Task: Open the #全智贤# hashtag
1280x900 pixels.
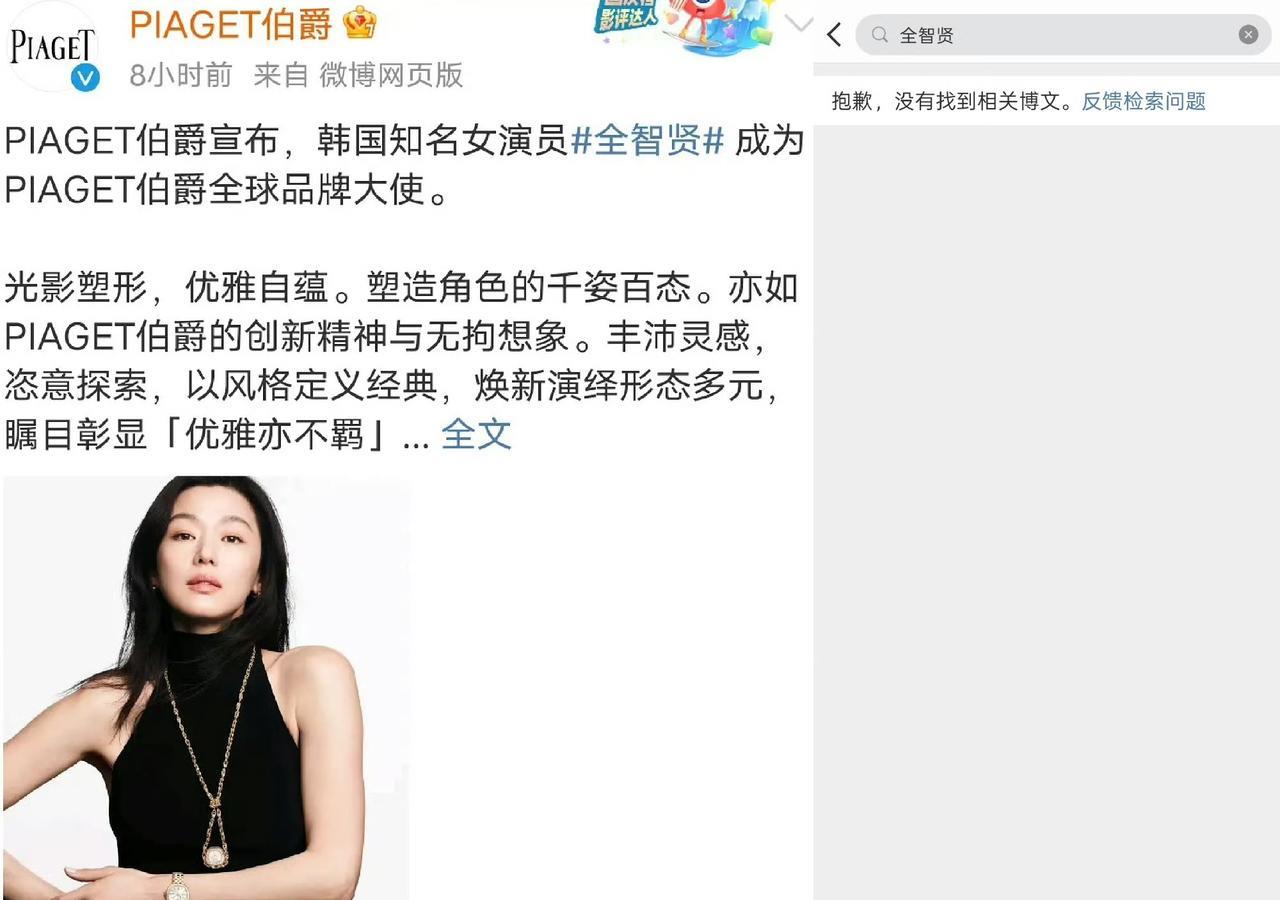Action: coord(647,142)
